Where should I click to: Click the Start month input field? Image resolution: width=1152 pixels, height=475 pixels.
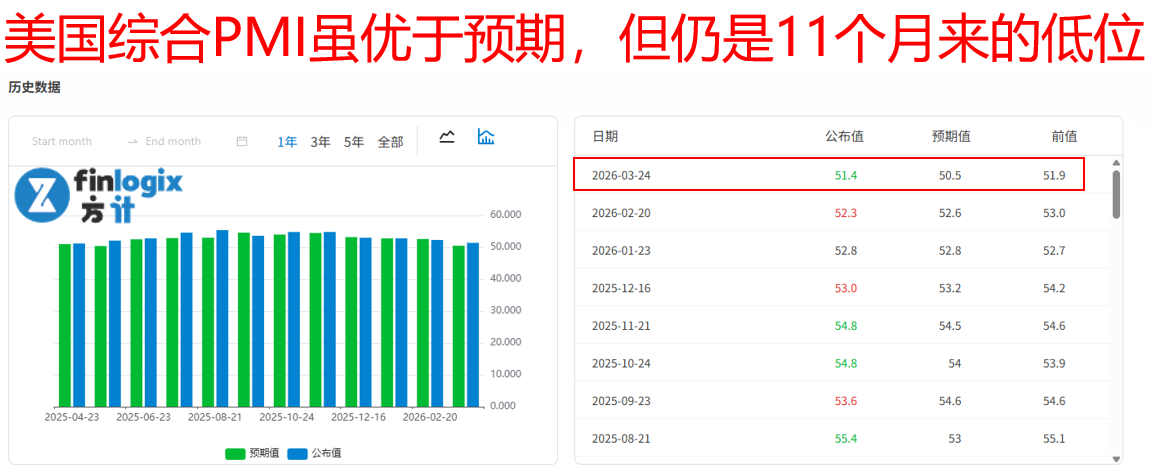pyautogui.click(x=62, y=142)
